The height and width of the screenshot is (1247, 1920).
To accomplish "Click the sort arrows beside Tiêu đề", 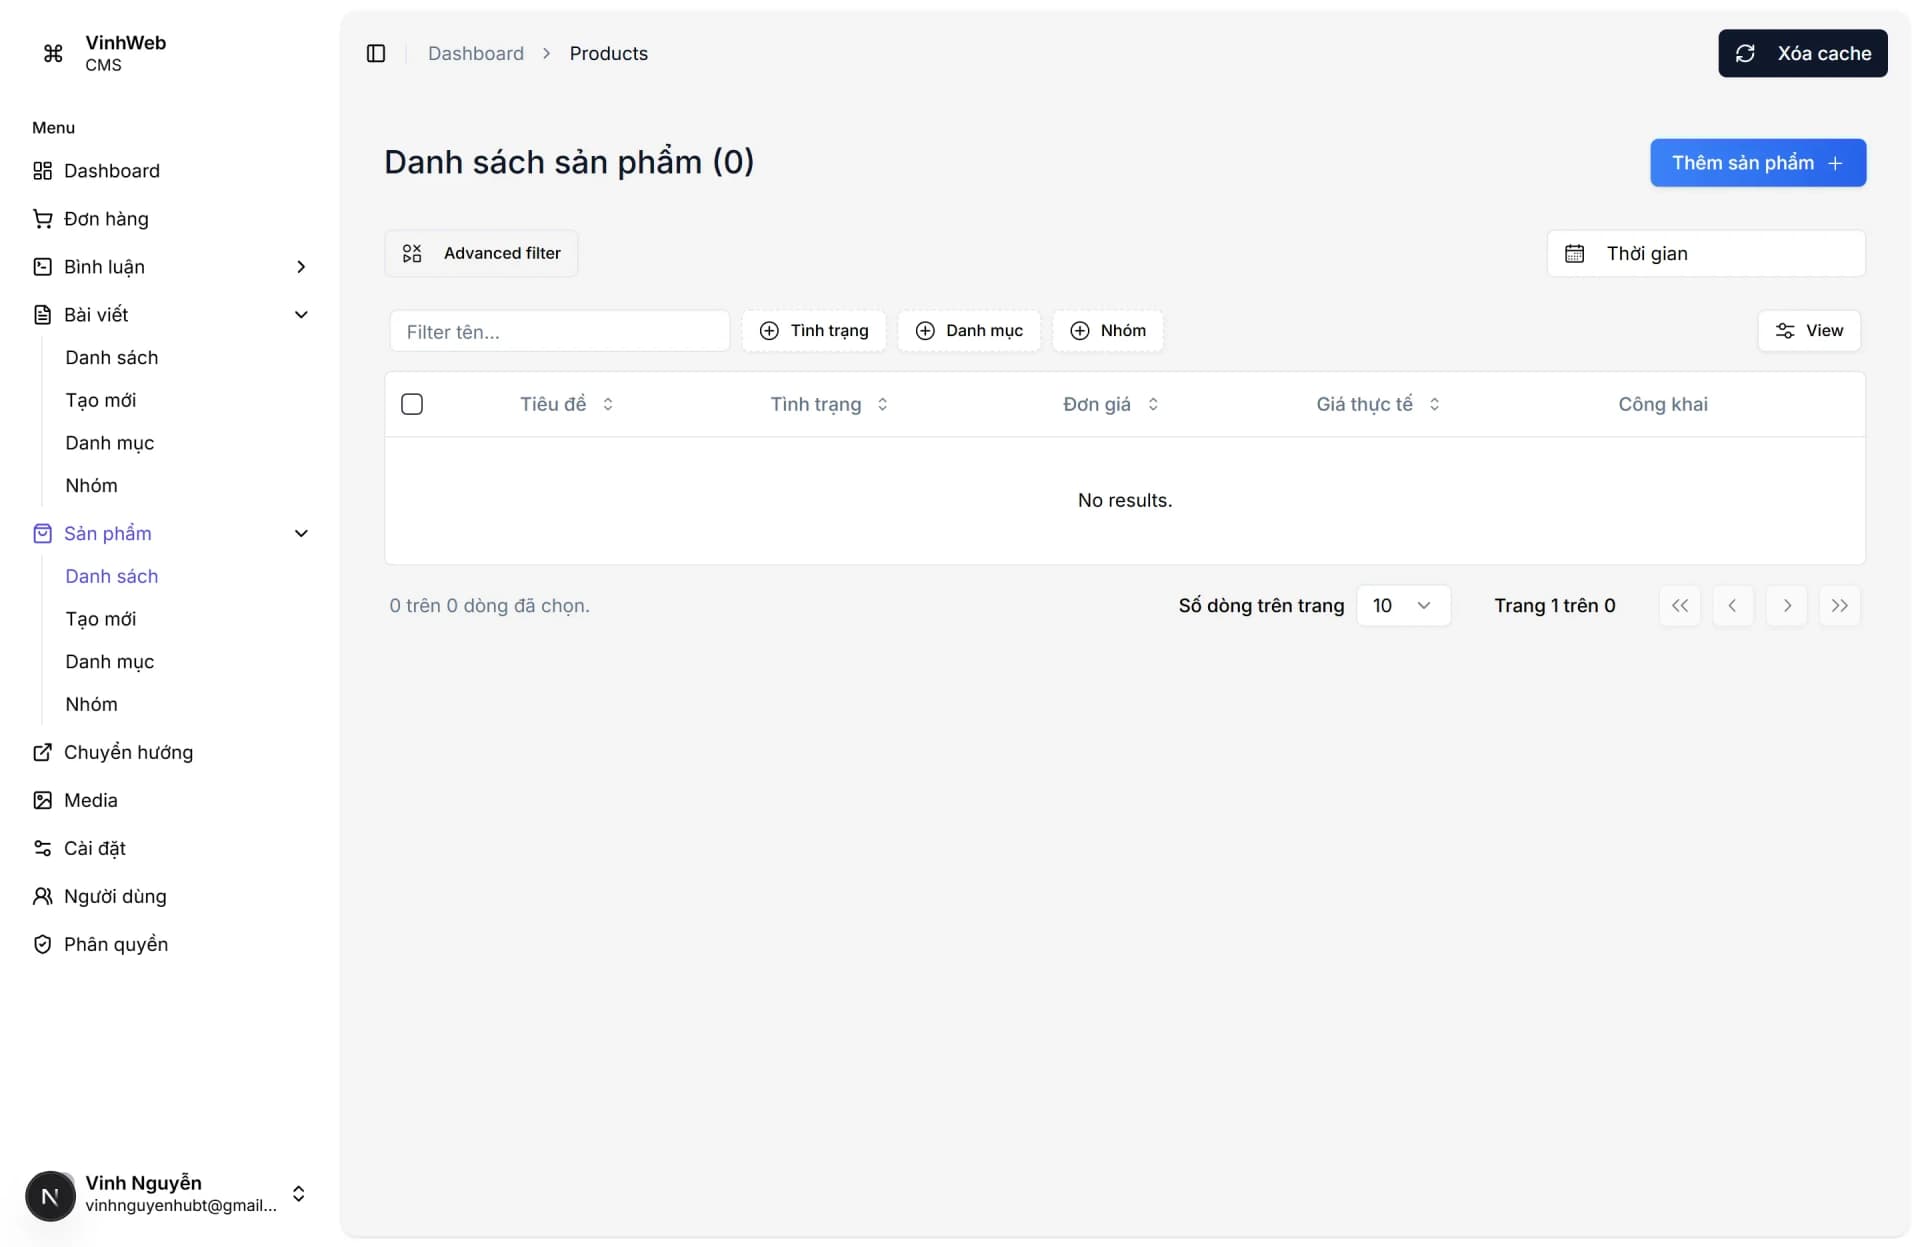I will tap(609, 404).
